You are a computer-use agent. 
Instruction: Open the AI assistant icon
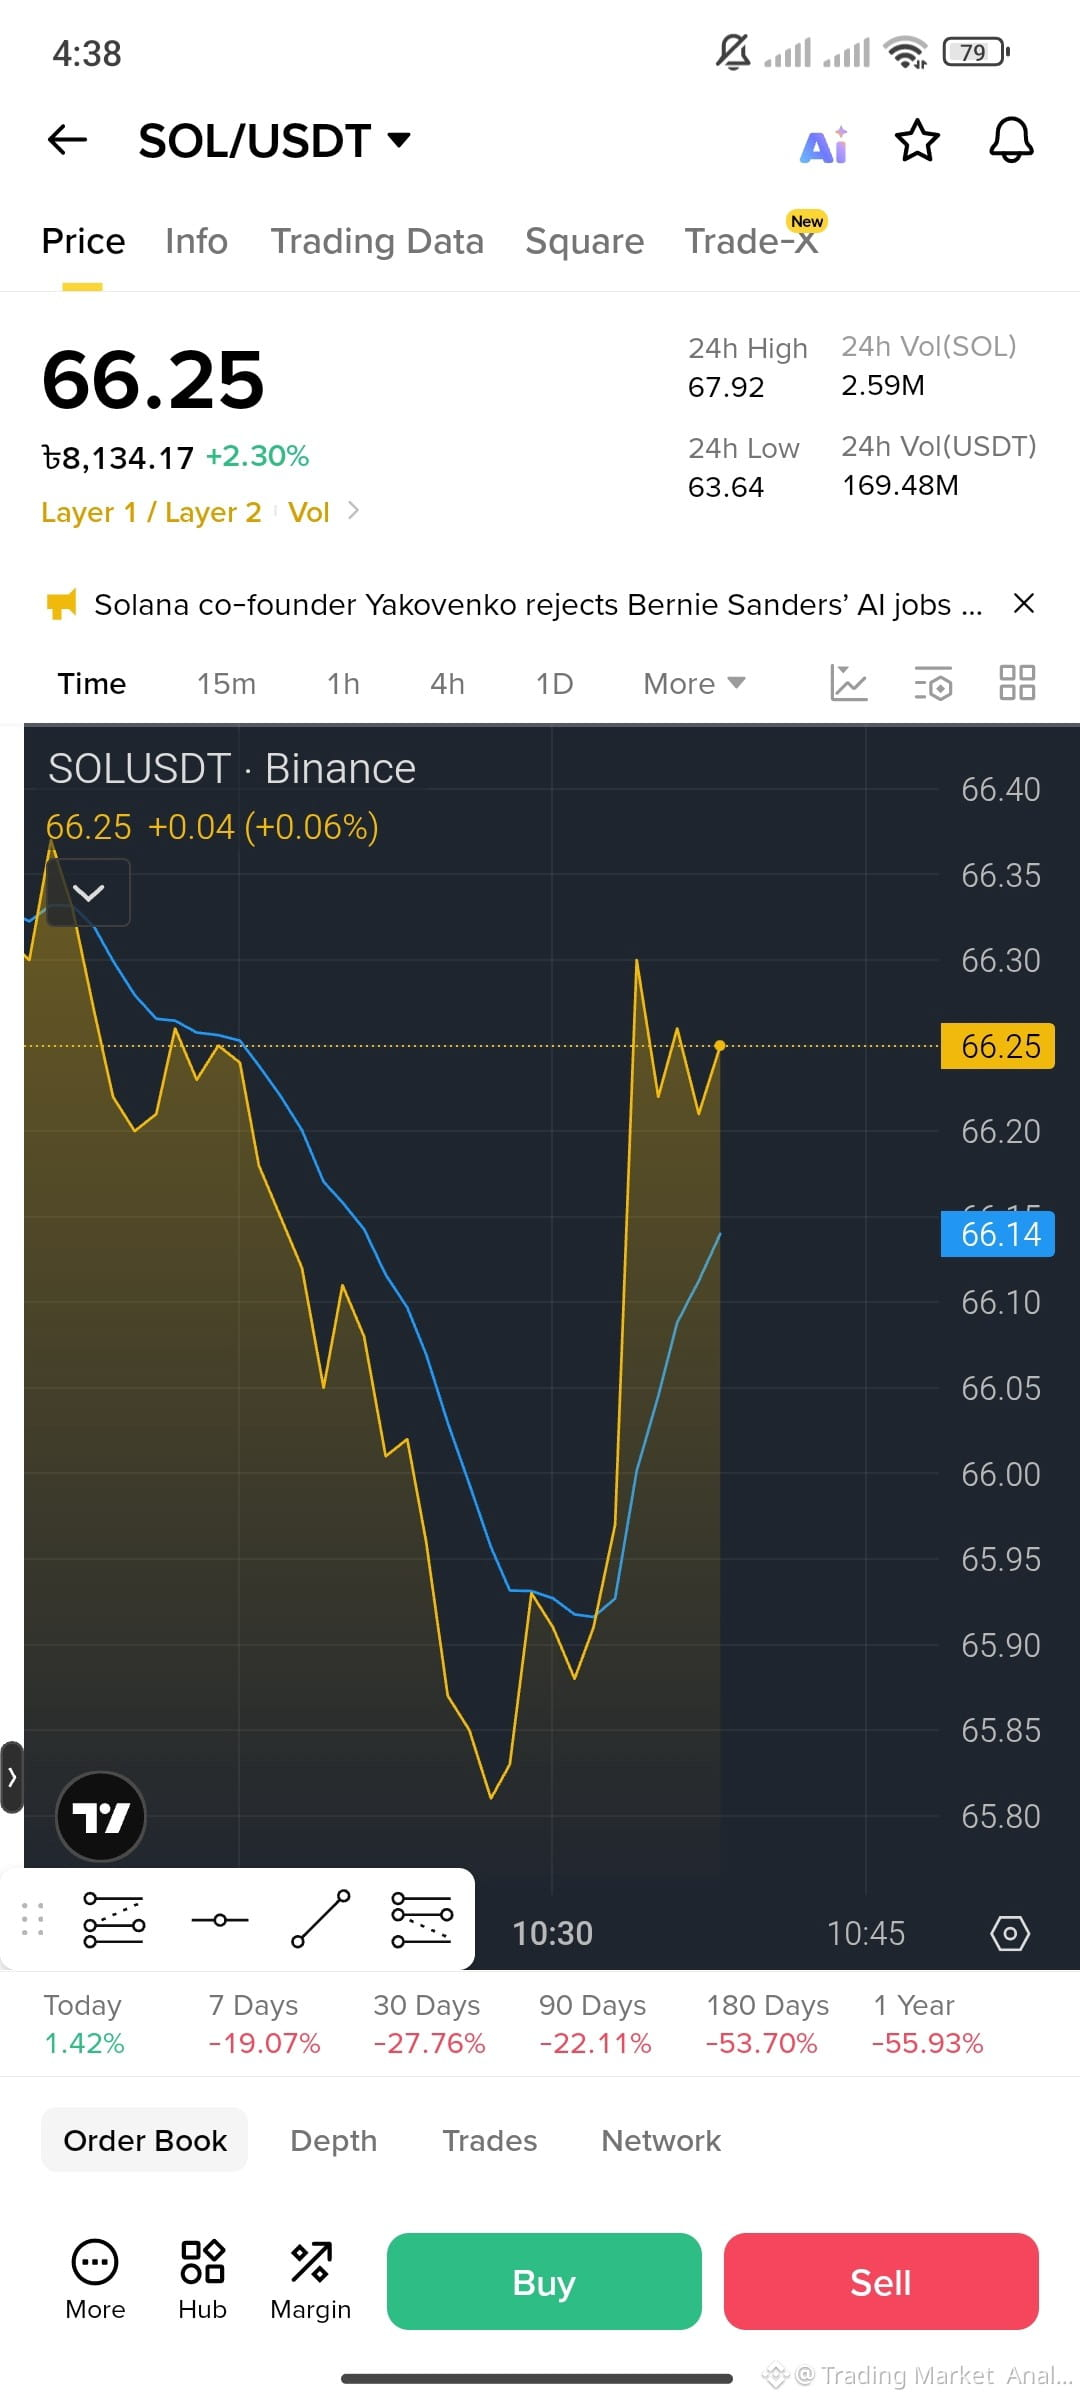point(824,145)
